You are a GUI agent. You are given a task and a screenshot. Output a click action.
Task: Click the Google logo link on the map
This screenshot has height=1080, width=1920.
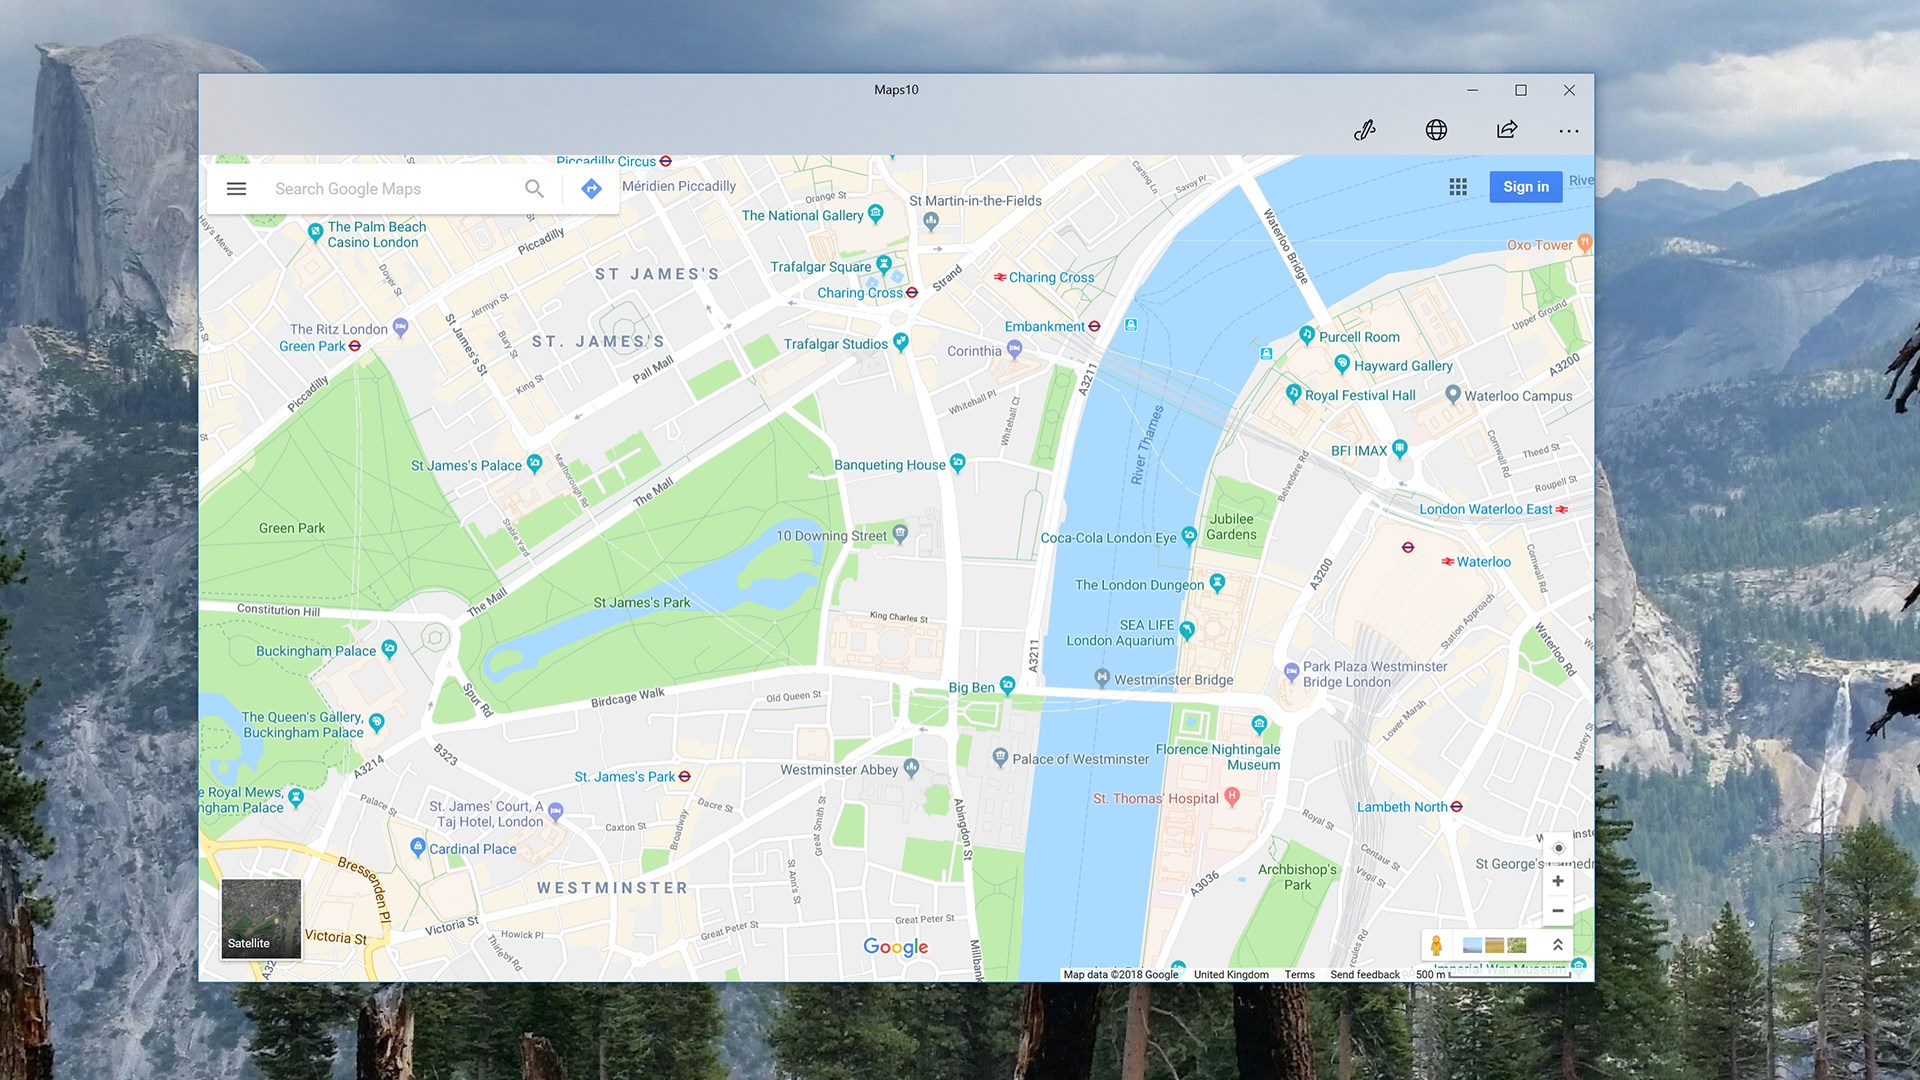(x=895, y=947)
